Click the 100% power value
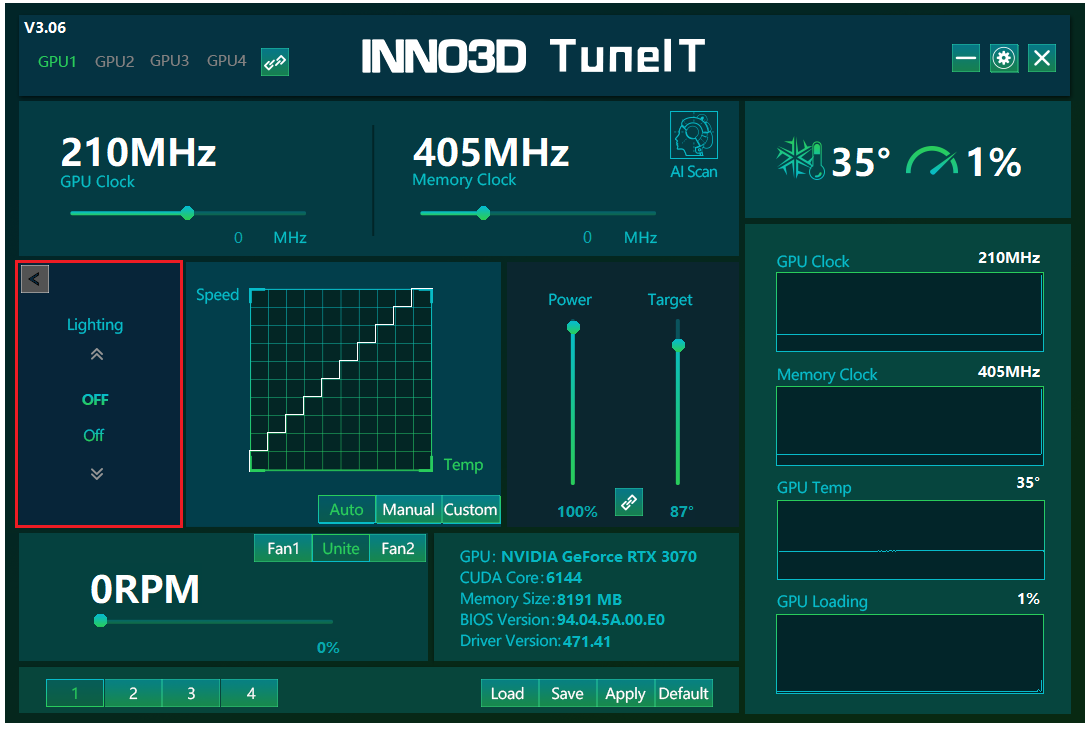1091x730 pixels. click(x=578, y=511)
